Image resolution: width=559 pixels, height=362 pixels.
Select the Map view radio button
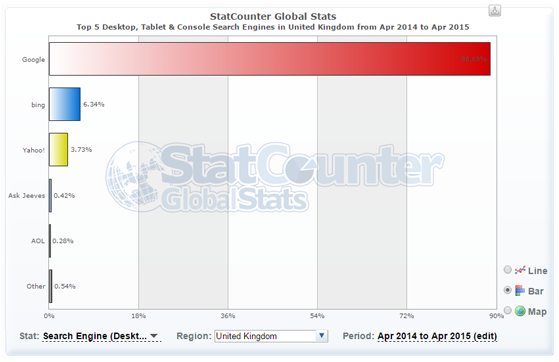coord(507,311)
